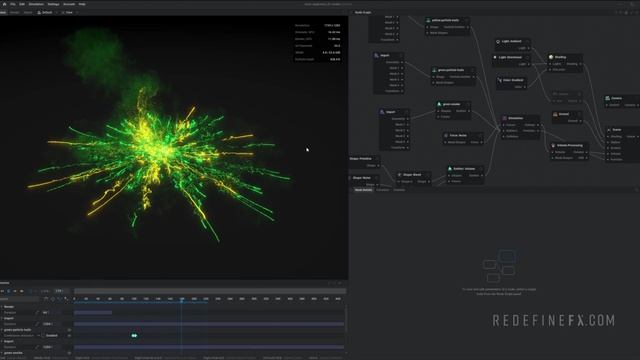Toggle the Enabled checkbox in the timeline
Screen dimensions: 640x360
(x=43, y=336)
